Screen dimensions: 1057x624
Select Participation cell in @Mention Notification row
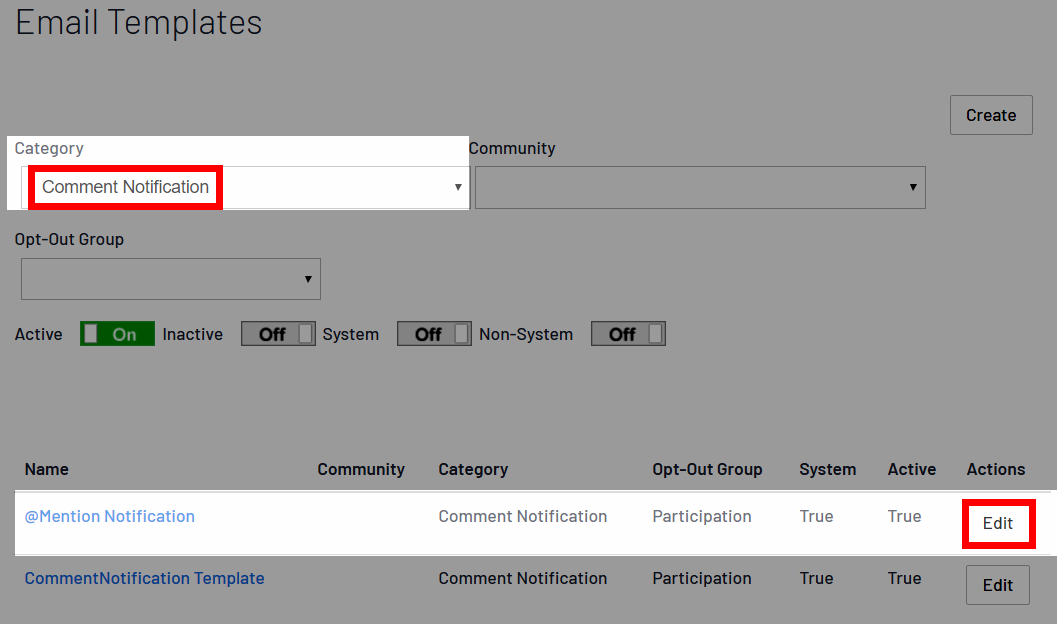tap(702, 516)
